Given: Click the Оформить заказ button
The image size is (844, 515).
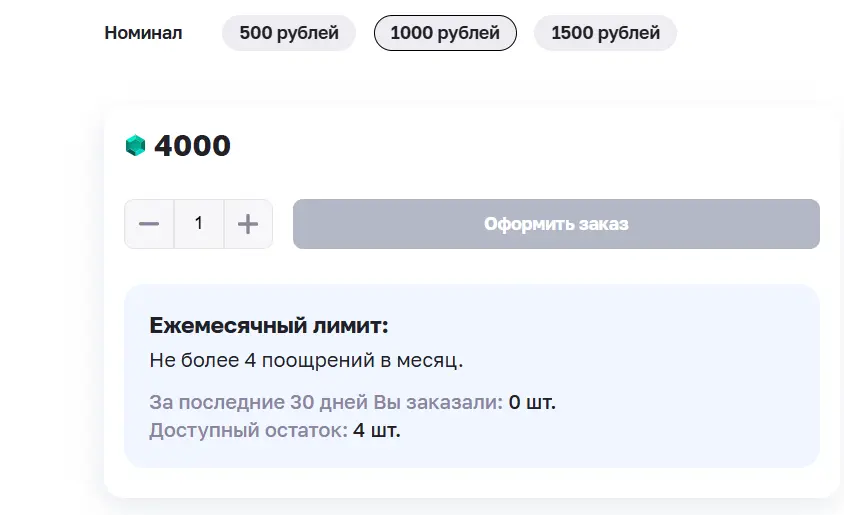Looking at the screenshot, I should [x=556, y=224].
